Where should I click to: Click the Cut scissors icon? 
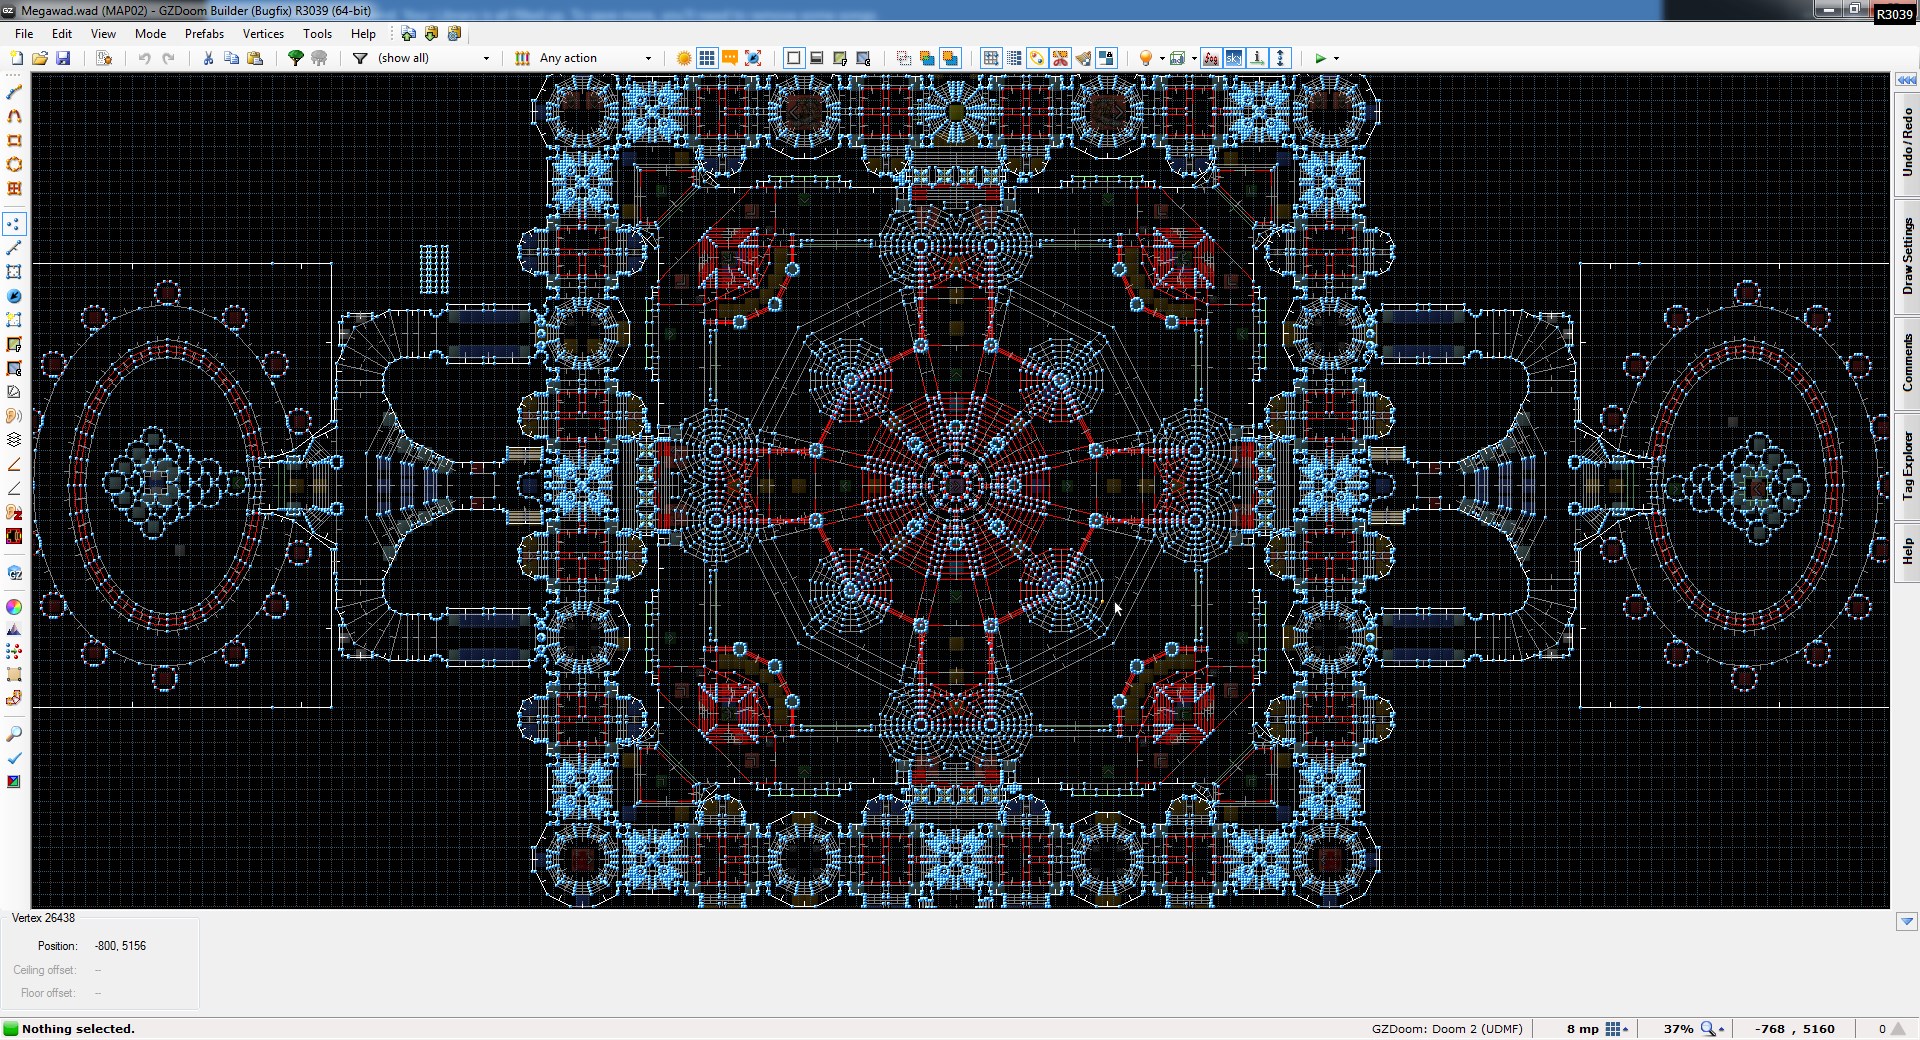pos(208,58)
